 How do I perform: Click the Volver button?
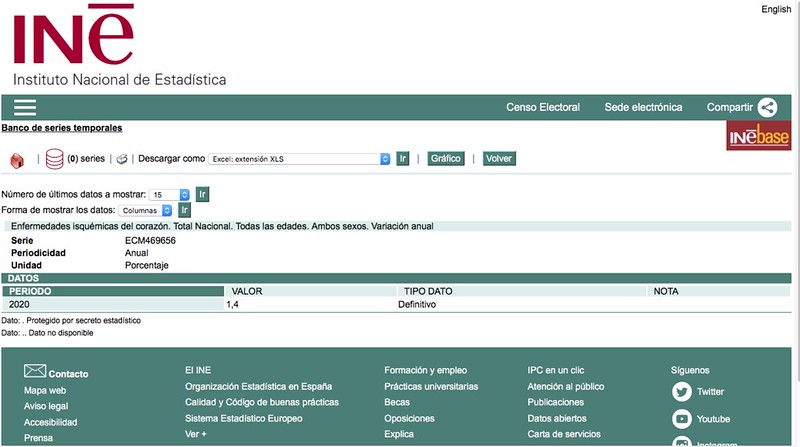click(499, 159)
